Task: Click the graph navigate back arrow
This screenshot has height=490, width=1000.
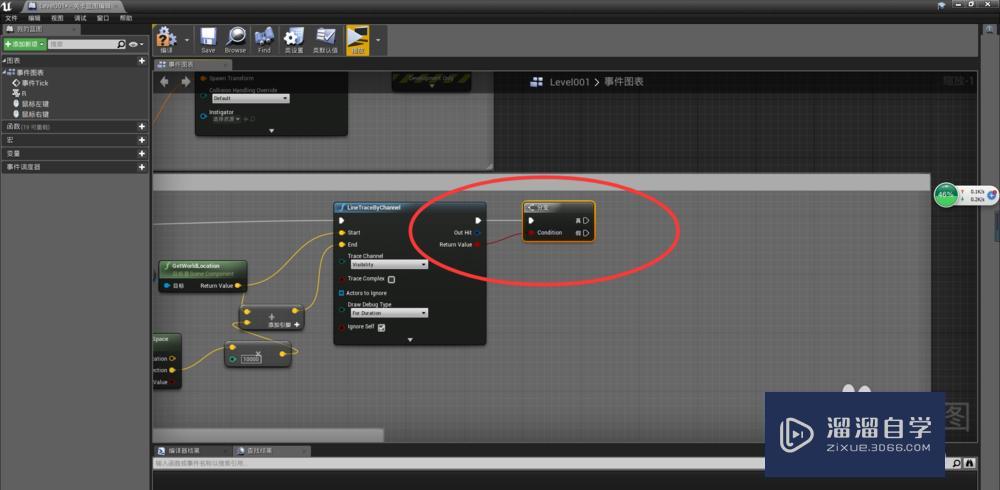Action: (165, 82)
